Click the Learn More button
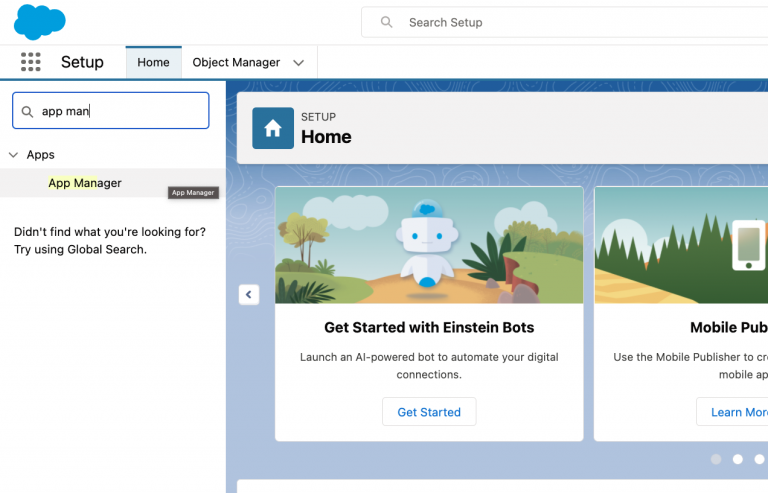Image resolution: width=768 pixels, height=493 pixels. point(732,412)
